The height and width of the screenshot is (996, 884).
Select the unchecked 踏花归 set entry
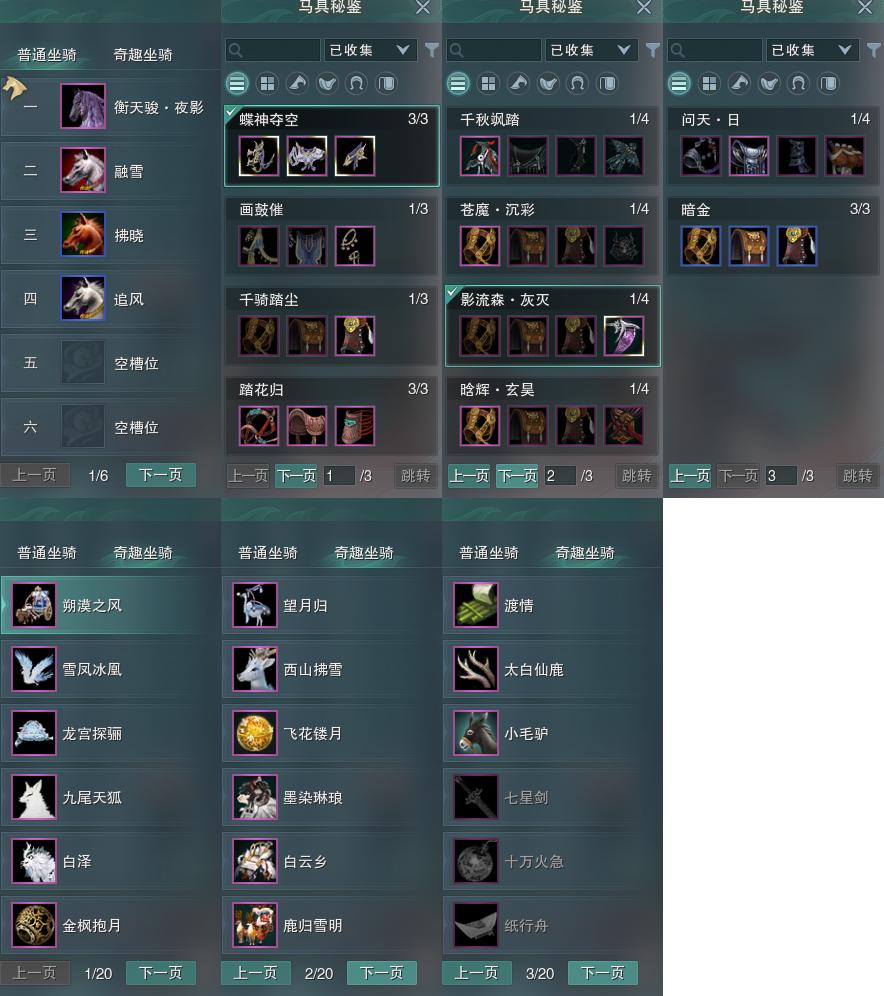332,416
